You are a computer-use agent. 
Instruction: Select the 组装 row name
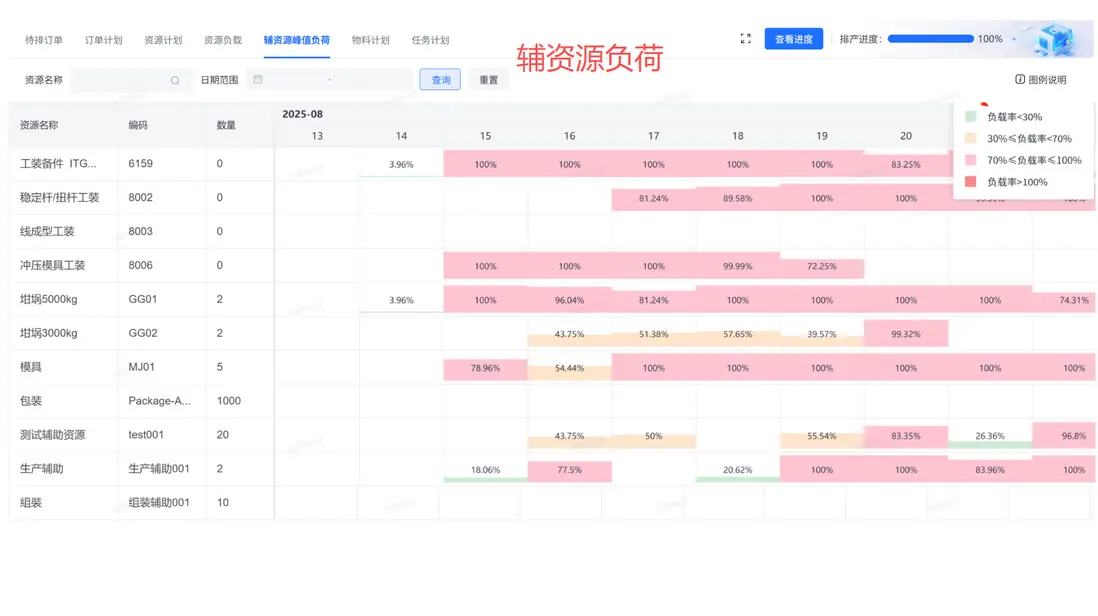[x=31, y=503]
